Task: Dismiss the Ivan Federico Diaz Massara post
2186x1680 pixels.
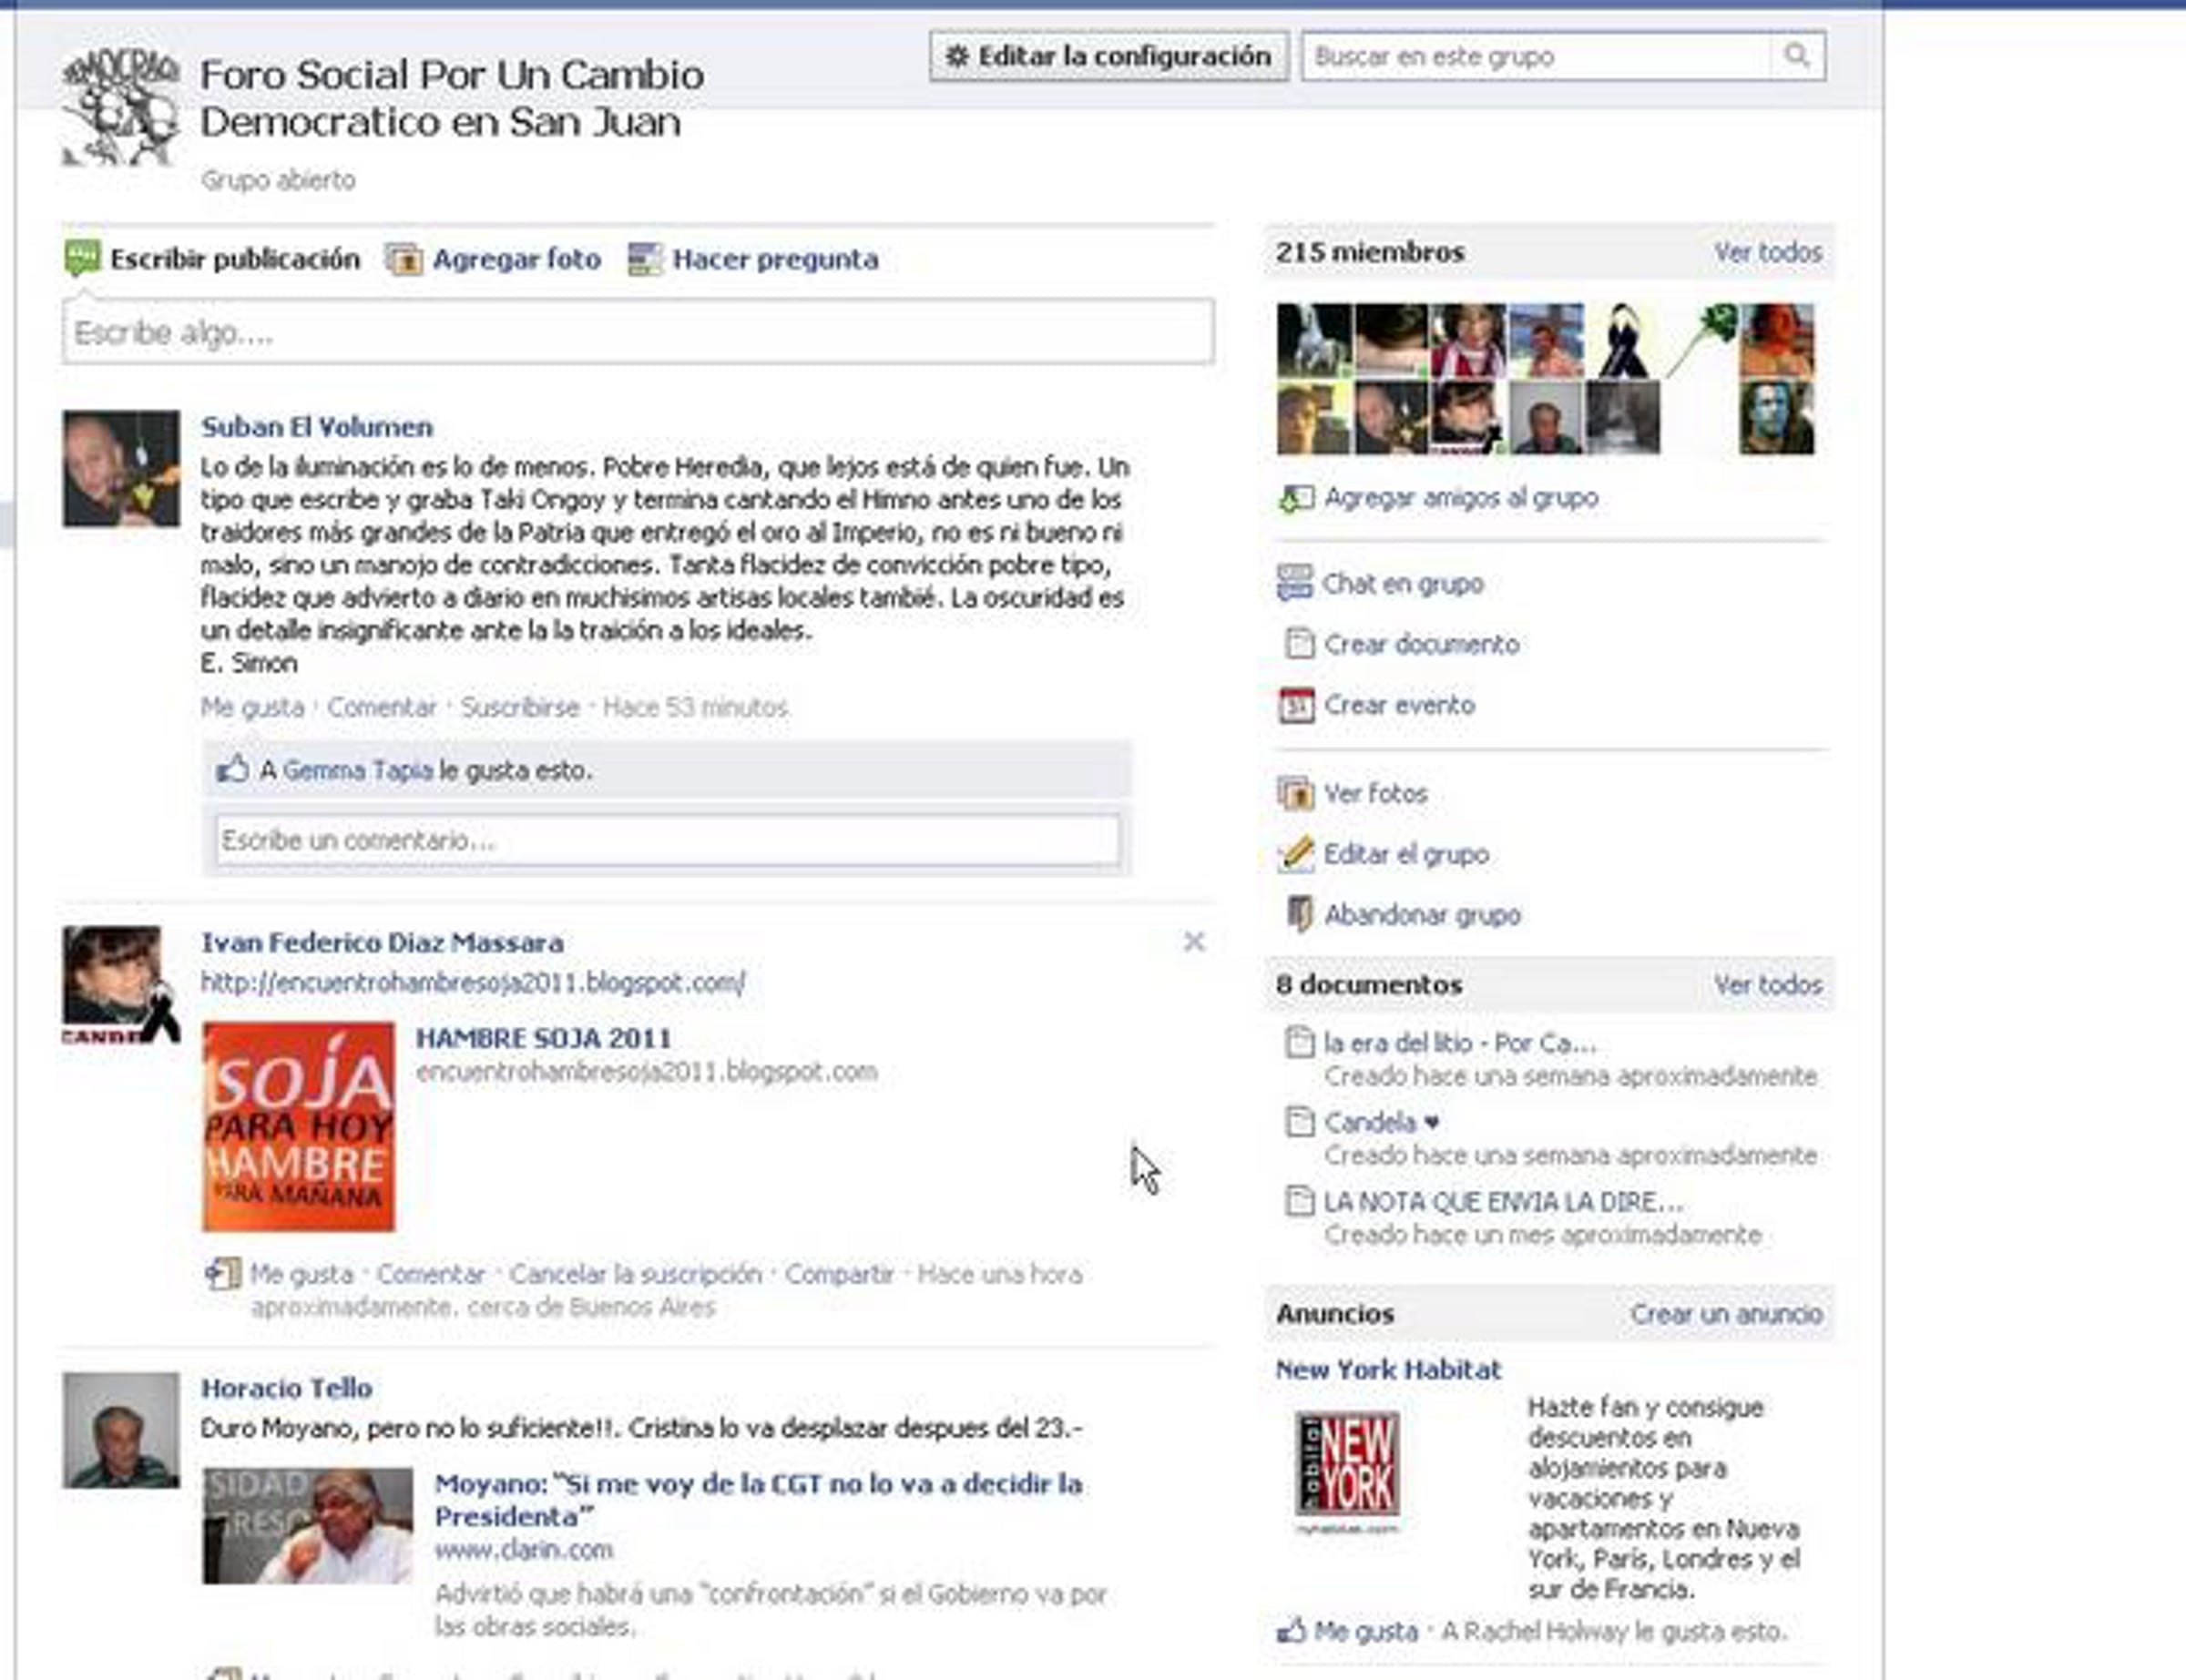Action: 1193,942
